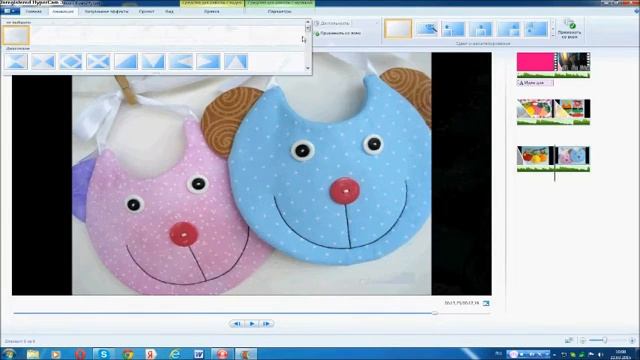The width and height of the screenshot is (640, 360).
Task: Select the pink title clip in storyboard
Action: 535,62
